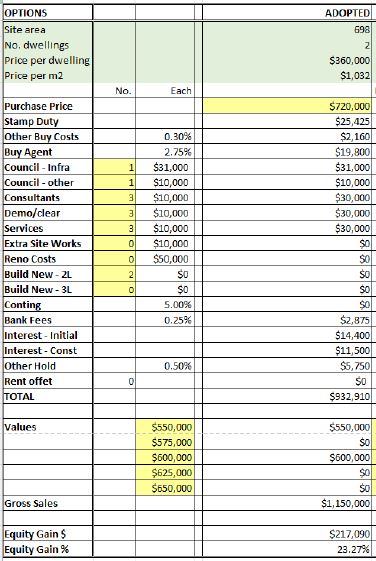This screenshot has height=561, width=376.
Task: Select the Other Buy Costs 0.30% cell
Action: (x=165, y=137)
